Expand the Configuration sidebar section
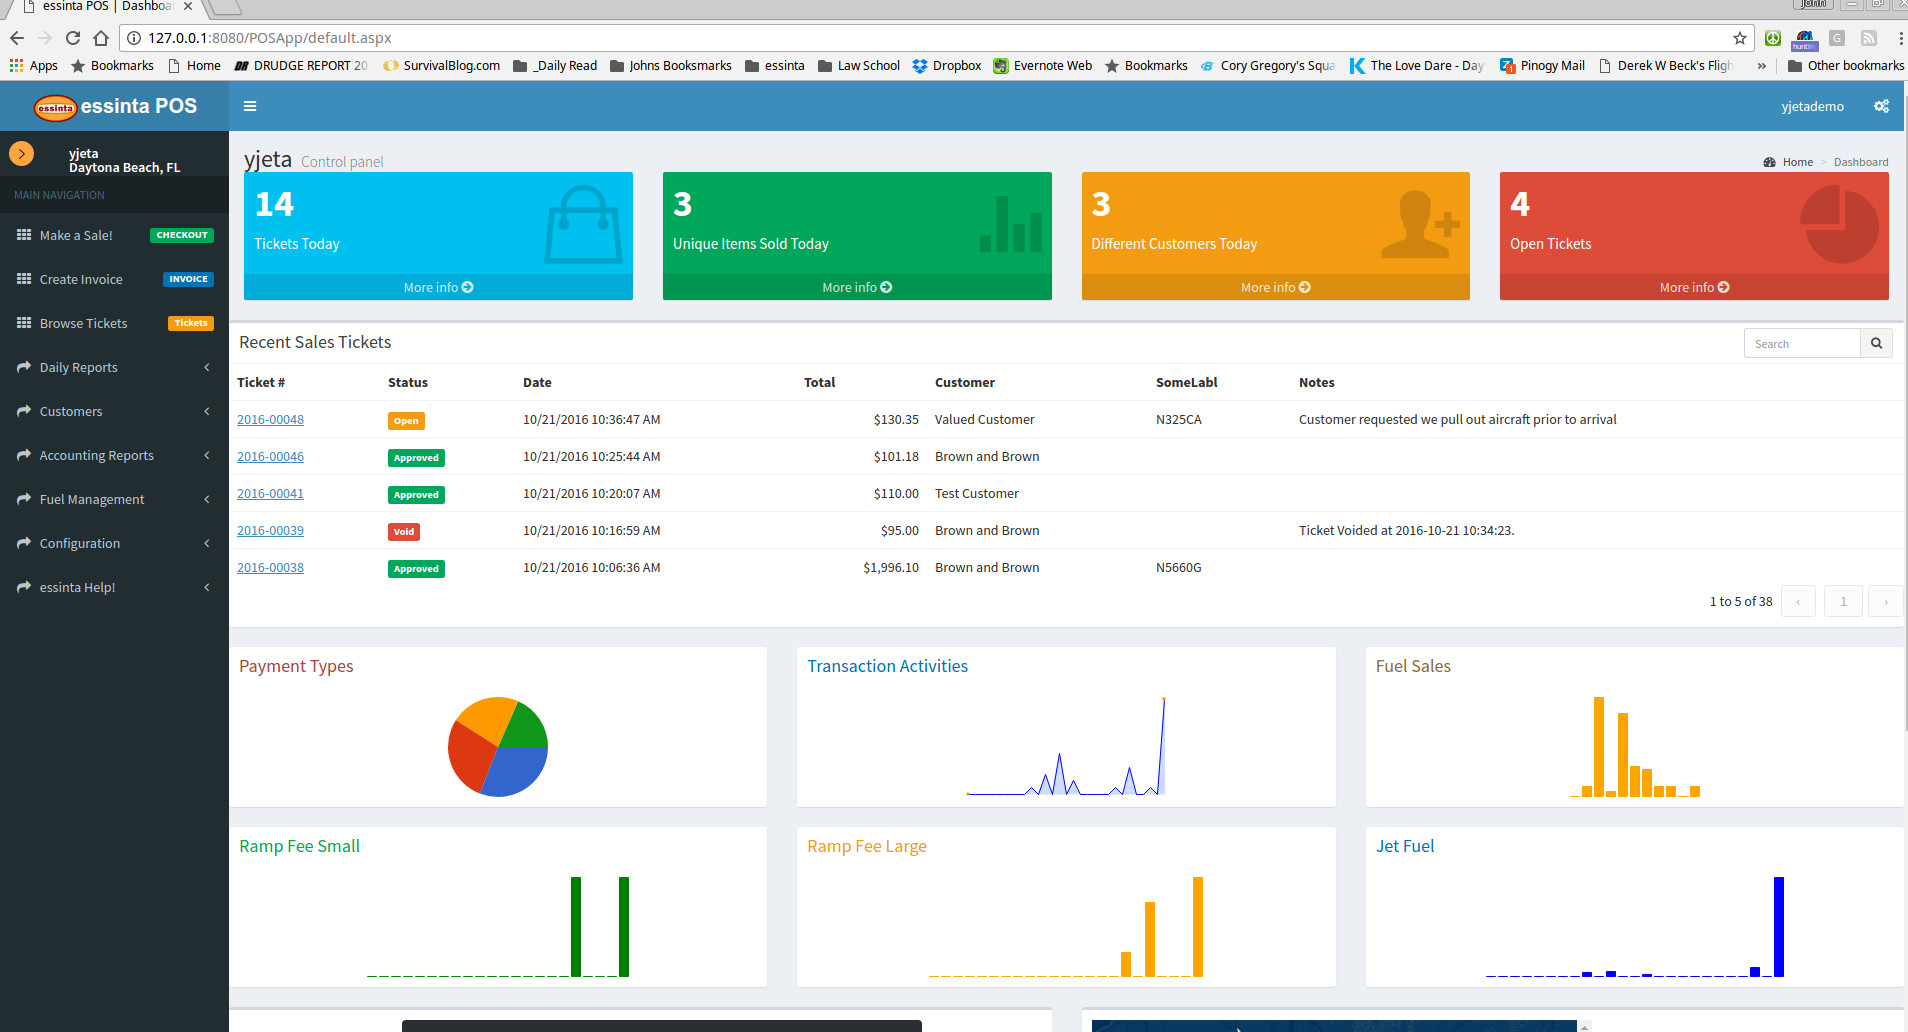1908x1032 pixels. click(x=114, y=543)
